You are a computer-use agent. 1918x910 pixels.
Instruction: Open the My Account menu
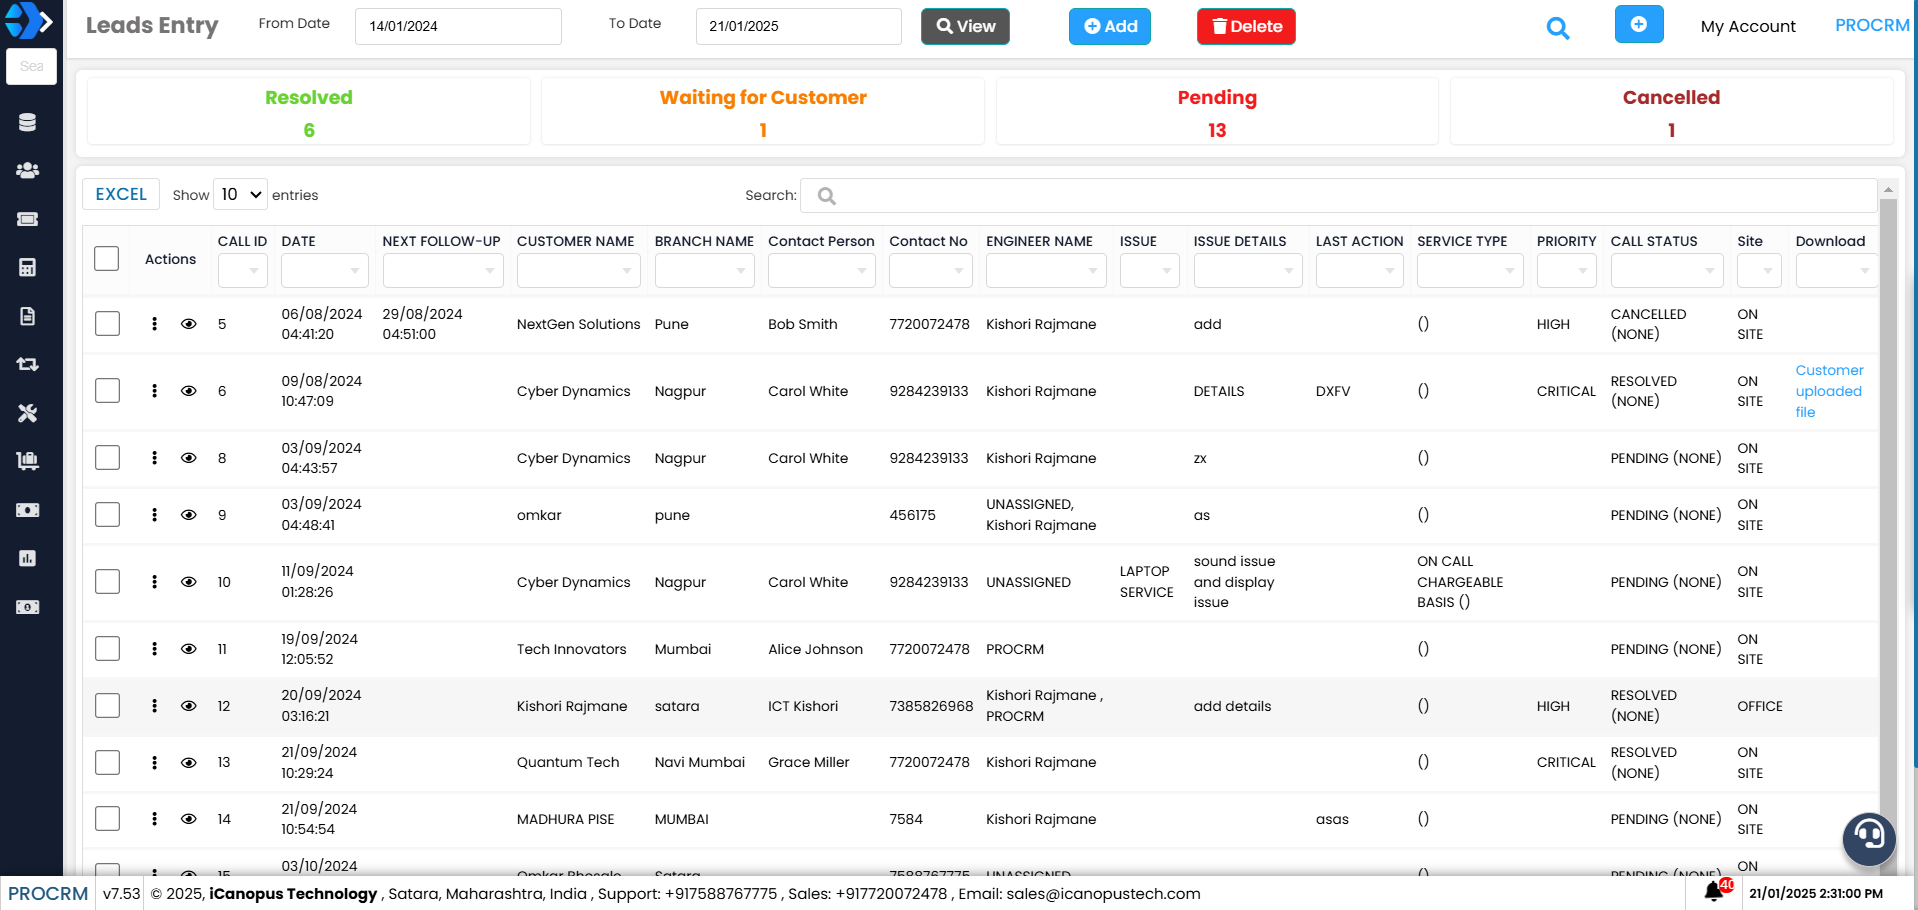coord(1747,27)
